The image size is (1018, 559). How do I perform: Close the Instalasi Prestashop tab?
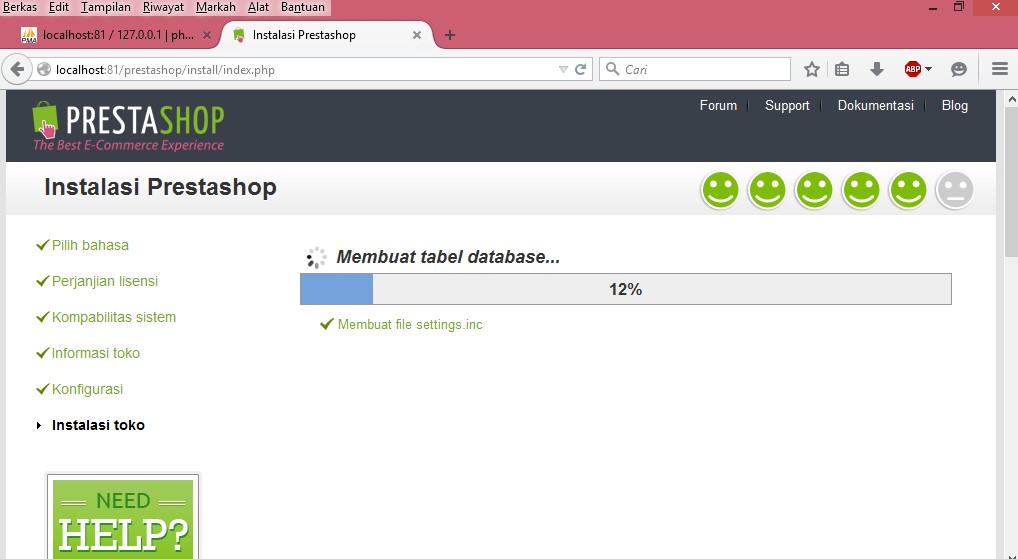[417, 35]
